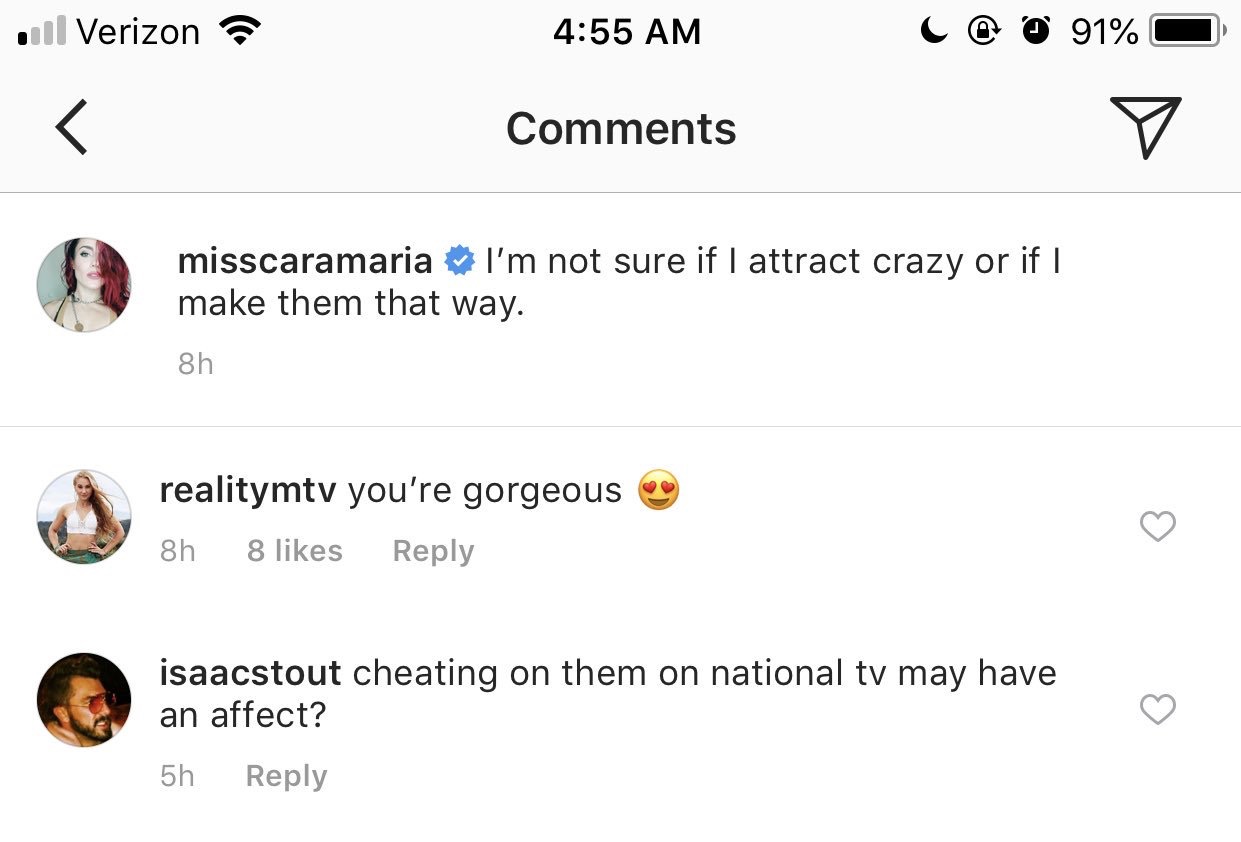The height and width of the screenshot is (842, 1241).
Task: Open isaacstout's profile picture
Action: click(x=84, y=700)
